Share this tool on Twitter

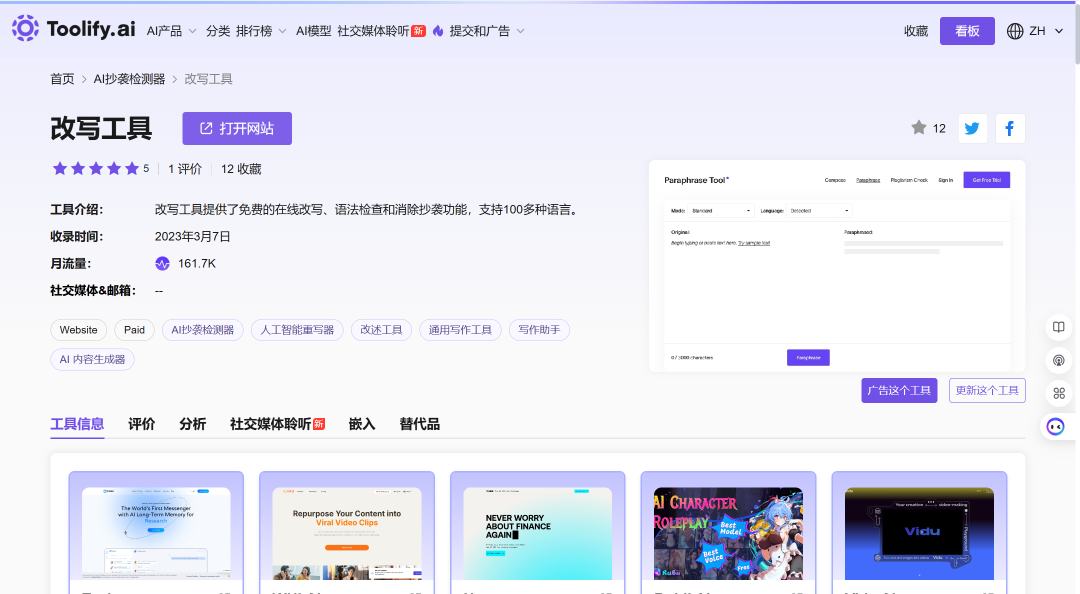973,128
